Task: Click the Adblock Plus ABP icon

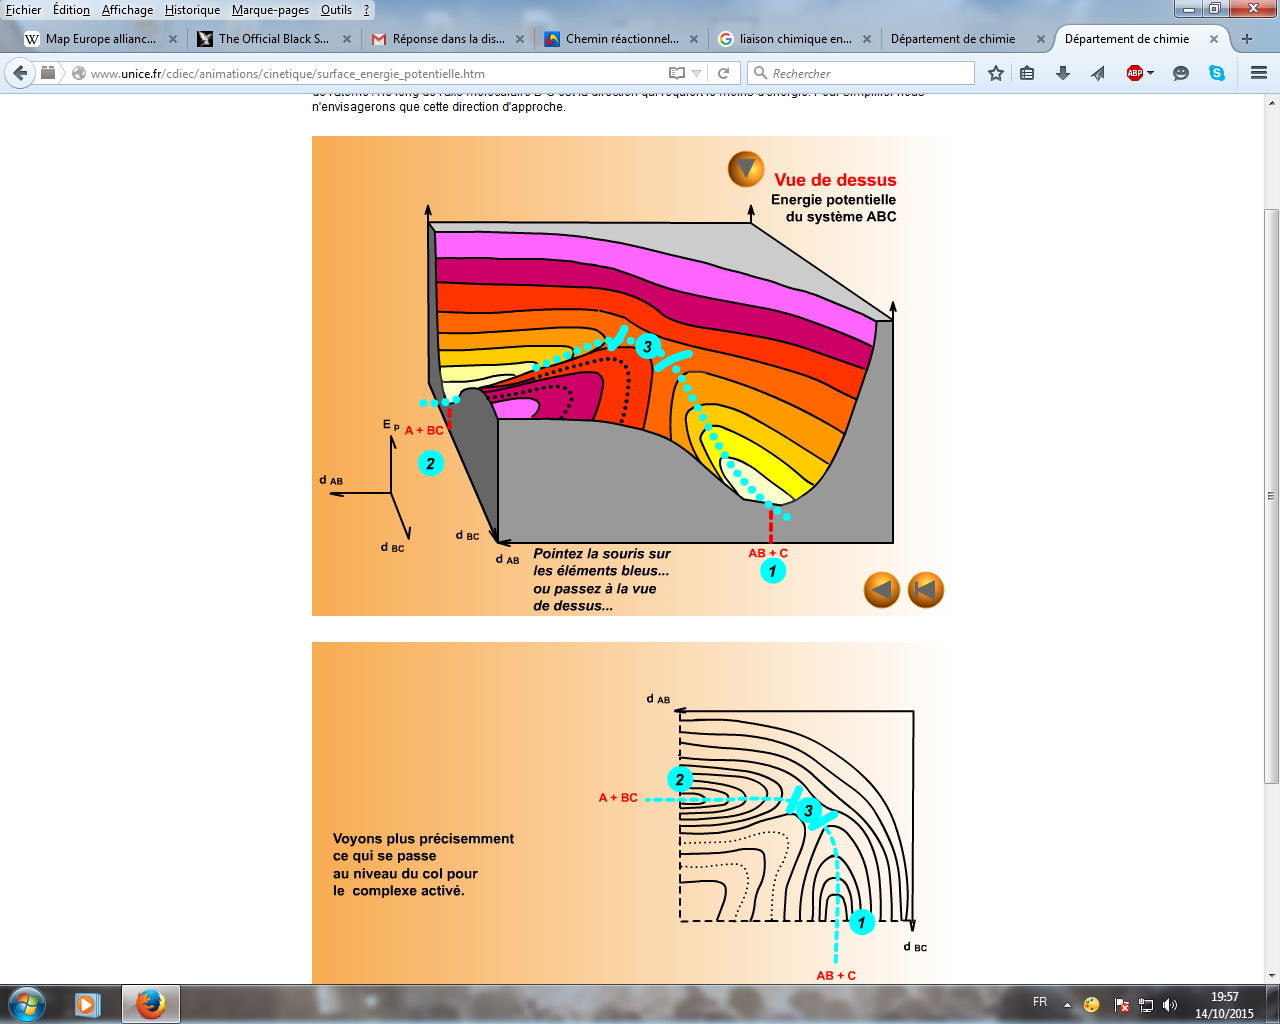Action: [x=1134, y=73]
